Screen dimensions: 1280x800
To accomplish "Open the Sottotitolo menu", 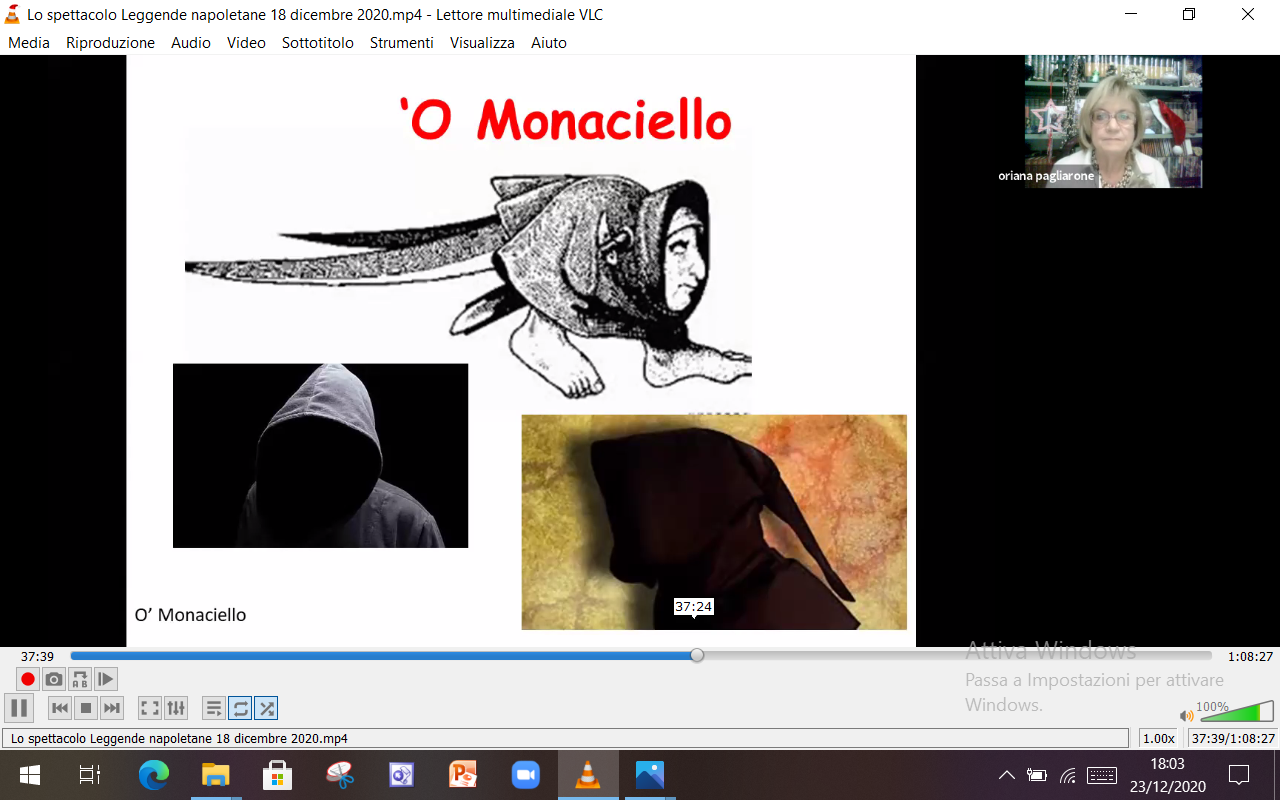I will [x=318, y=43].
